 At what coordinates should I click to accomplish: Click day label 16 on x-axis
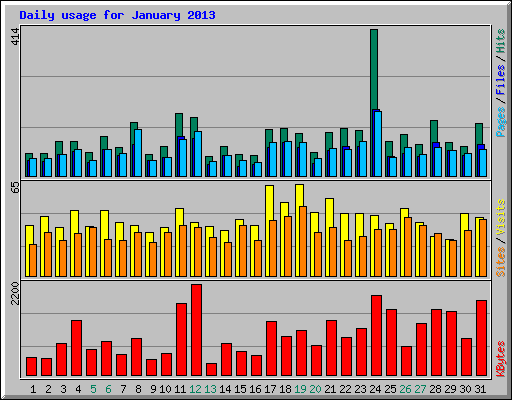pos(255,389)
